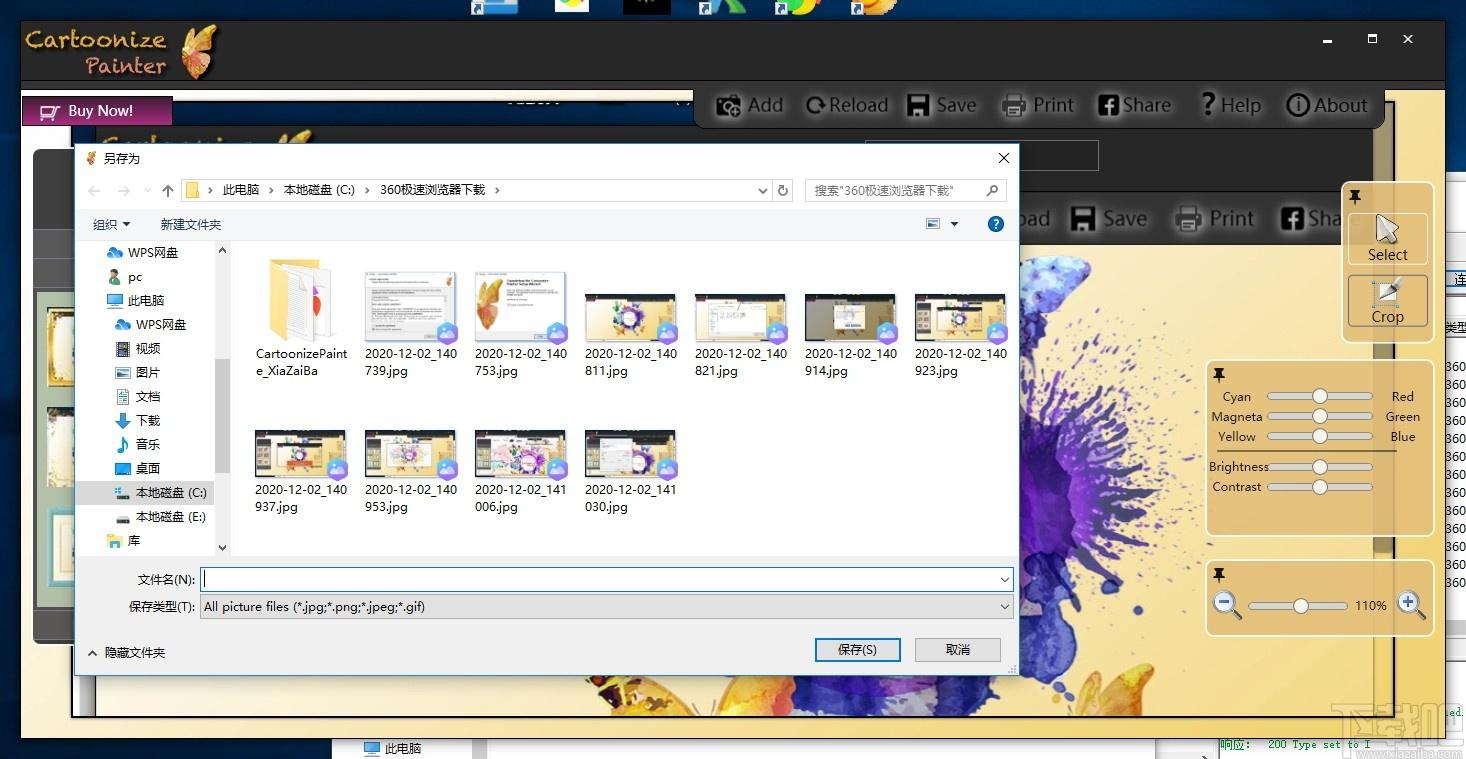
Task: Select file 2020-12-02_140914.jpg
Action: pos(851,335)
